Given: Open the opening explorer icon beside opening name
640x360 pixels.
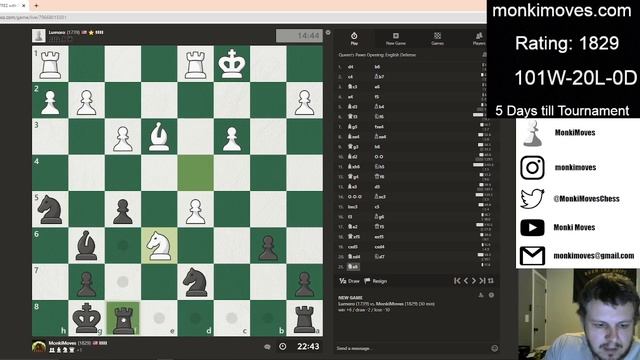Looking at the screenshot, I should coord(484,55).
